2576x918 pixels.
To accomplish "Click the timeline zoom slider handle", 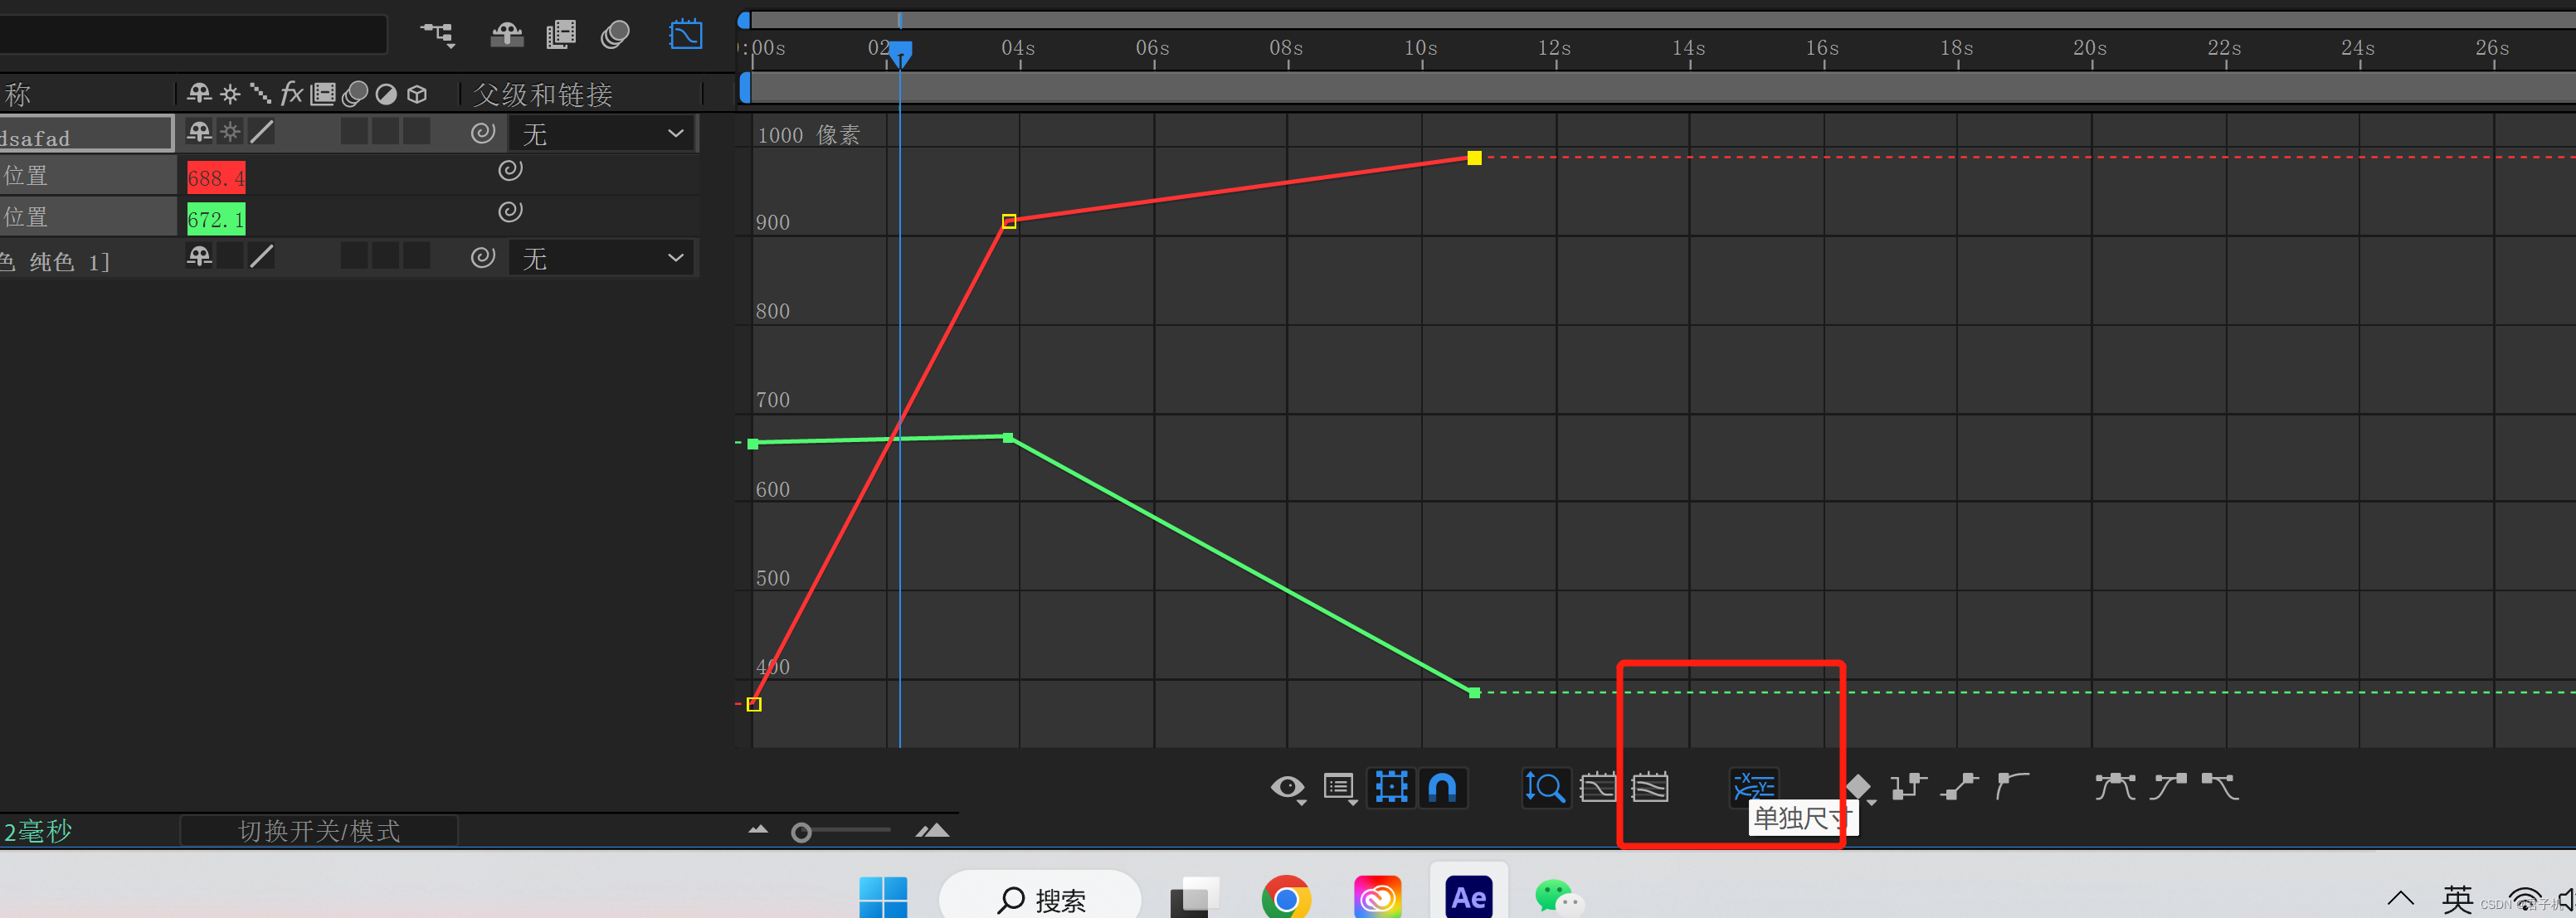I will coord(801,832).
